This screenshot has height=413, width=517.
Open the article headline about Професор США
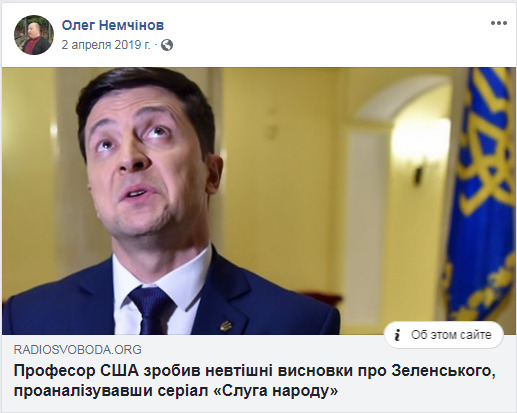(x=255, y=381)
